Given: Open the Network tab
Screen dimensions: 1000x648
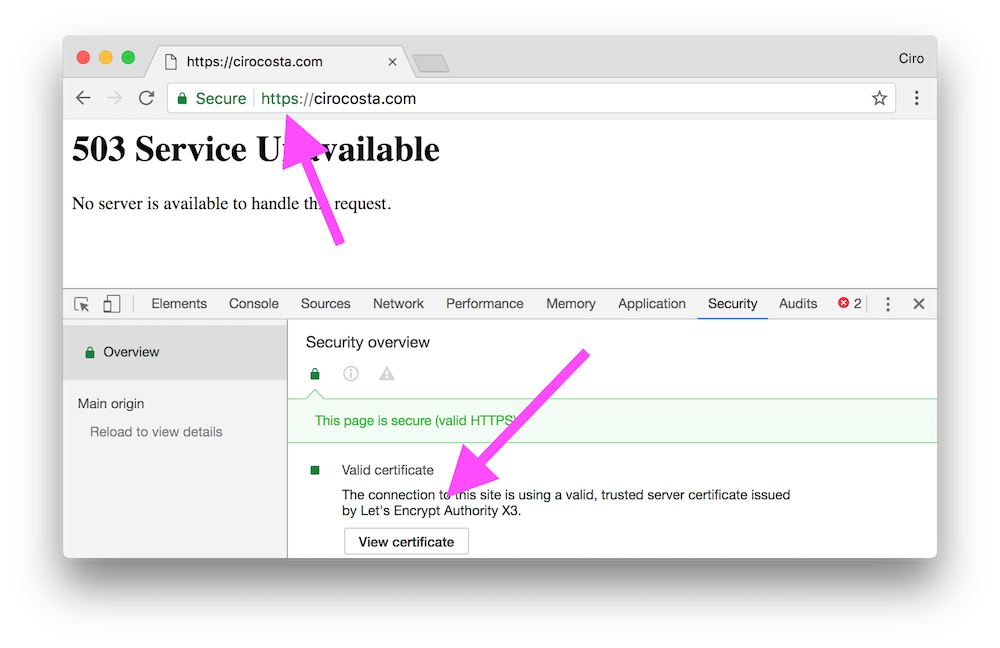Looking at the screenshot, I should pos(398,304).
